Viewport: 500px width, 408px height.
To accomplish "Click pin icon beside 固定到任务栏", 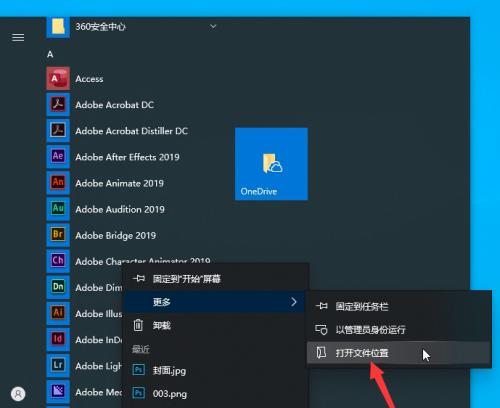I will tap(322, 306).
